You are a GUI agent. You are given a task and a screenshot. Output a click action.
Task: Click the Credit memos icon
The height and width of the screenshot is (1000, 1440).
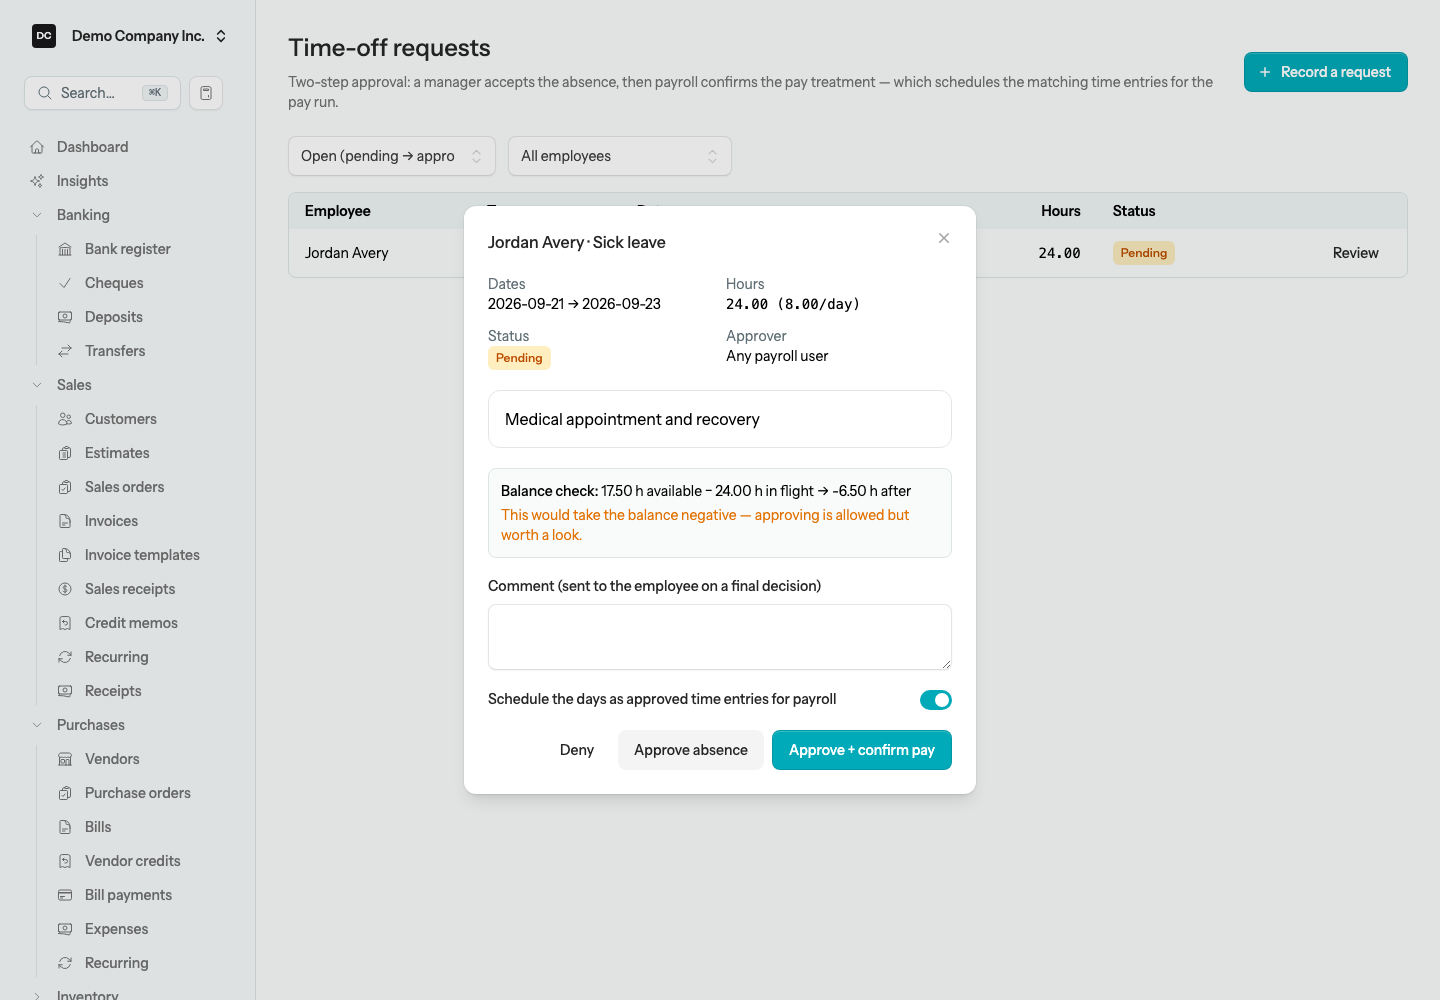point(65,623)
